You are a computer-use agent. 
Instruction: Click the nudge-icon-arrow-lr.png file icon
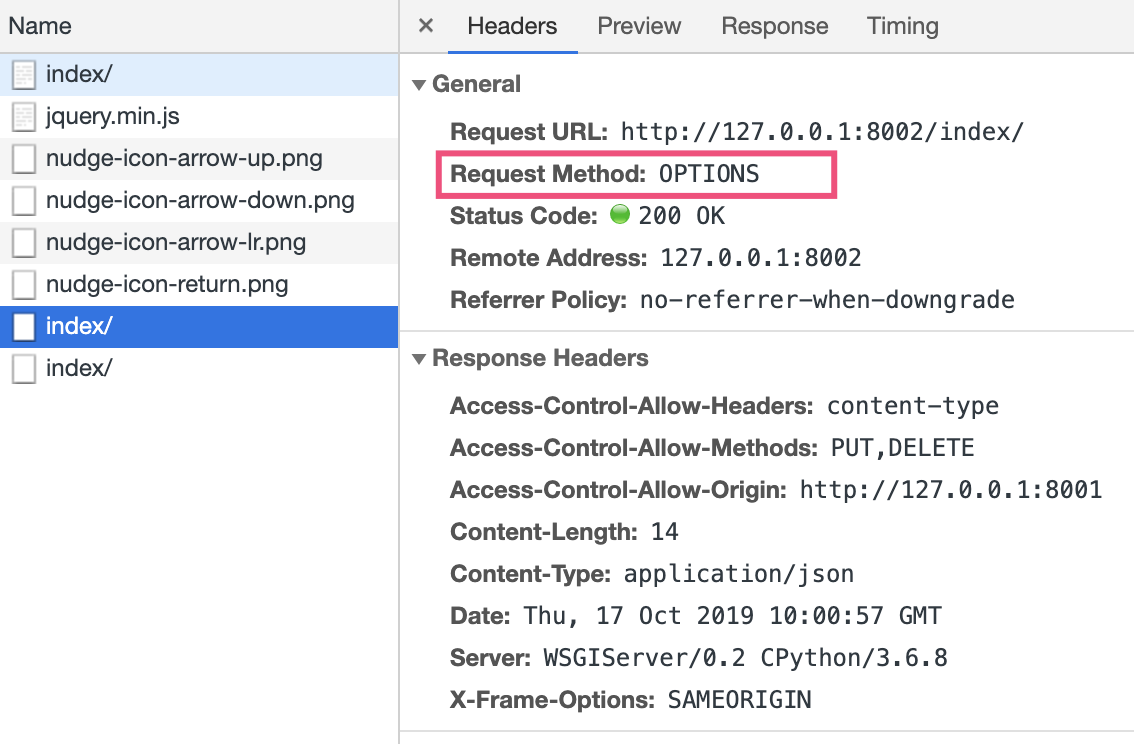click(24, 243)
